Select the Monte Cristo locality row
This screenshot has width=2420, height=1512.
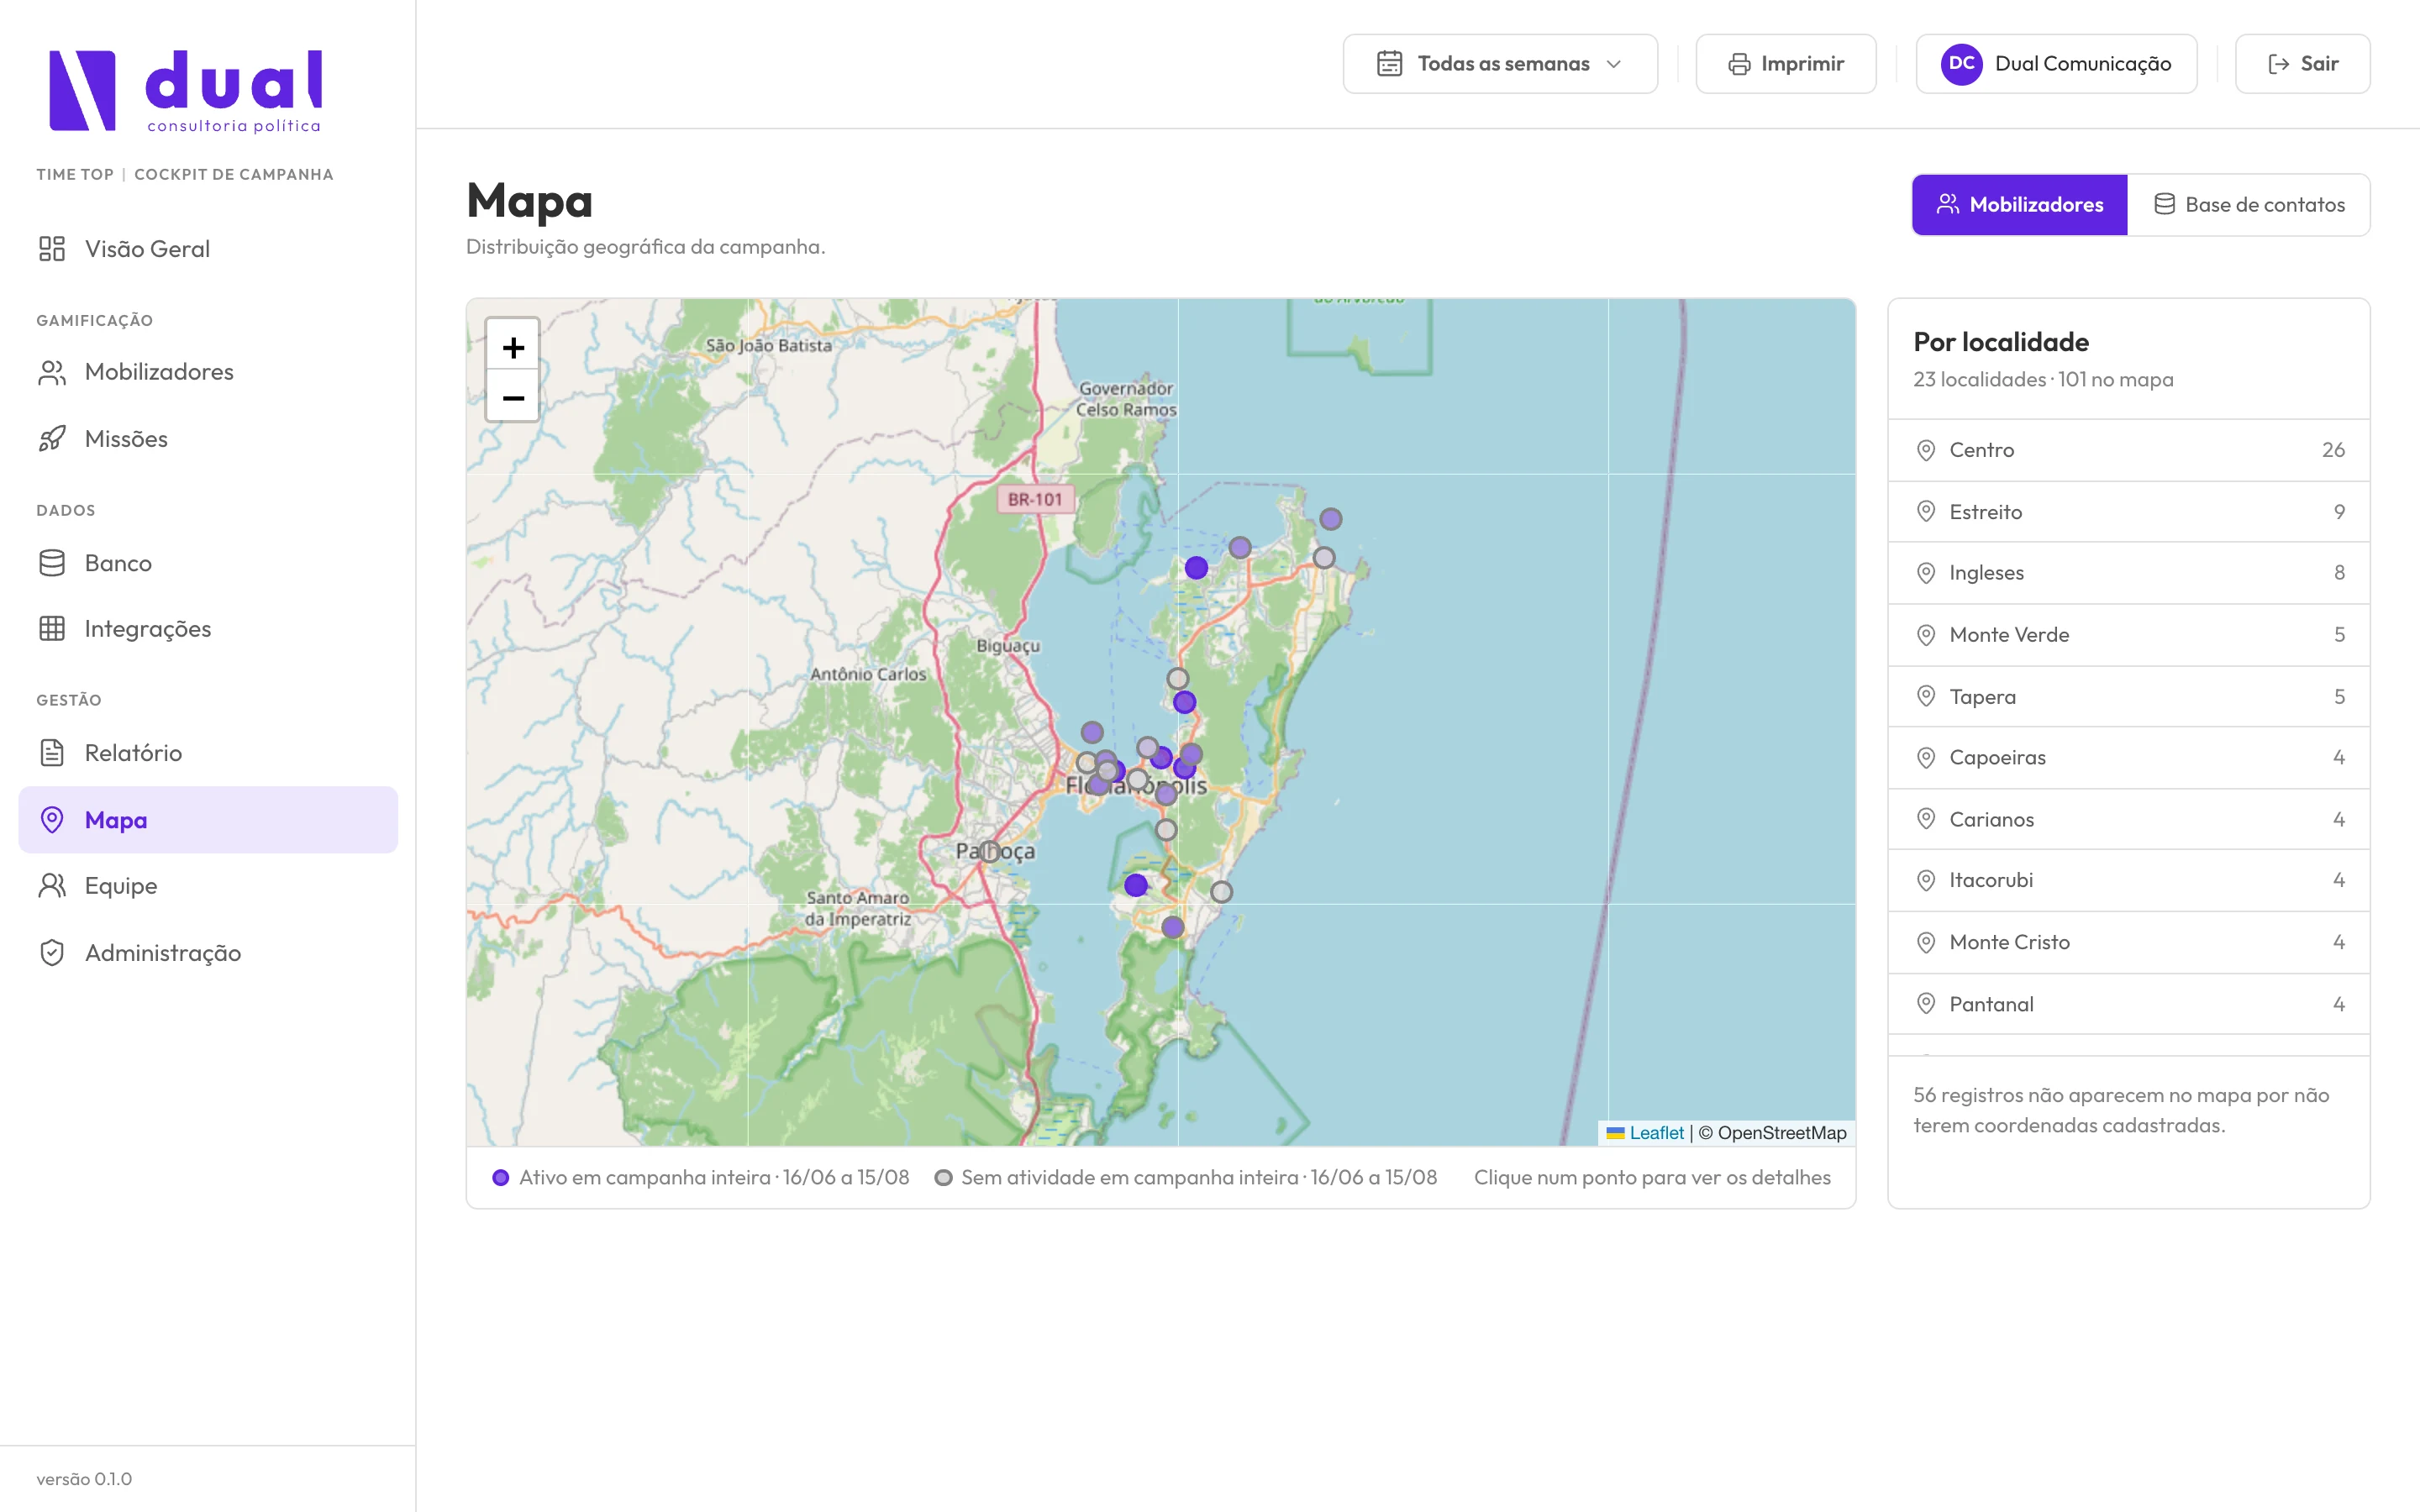[2128, 943]
